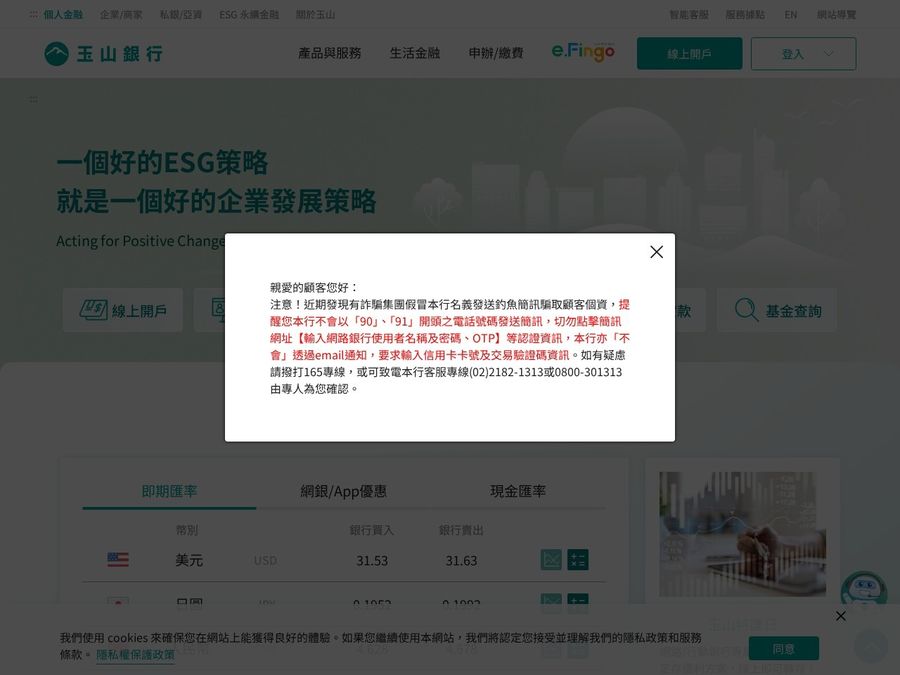
Task: Select the 網銀/App優惠 tab
Action: coord(344,491)
